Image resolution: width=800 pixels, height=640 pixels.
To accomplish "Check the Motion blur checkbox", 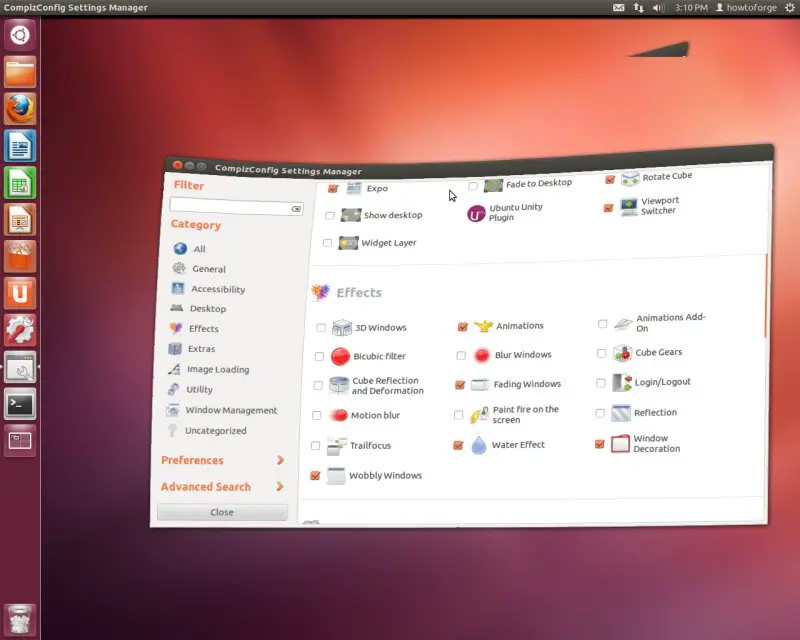I will [x=317, y=415].
